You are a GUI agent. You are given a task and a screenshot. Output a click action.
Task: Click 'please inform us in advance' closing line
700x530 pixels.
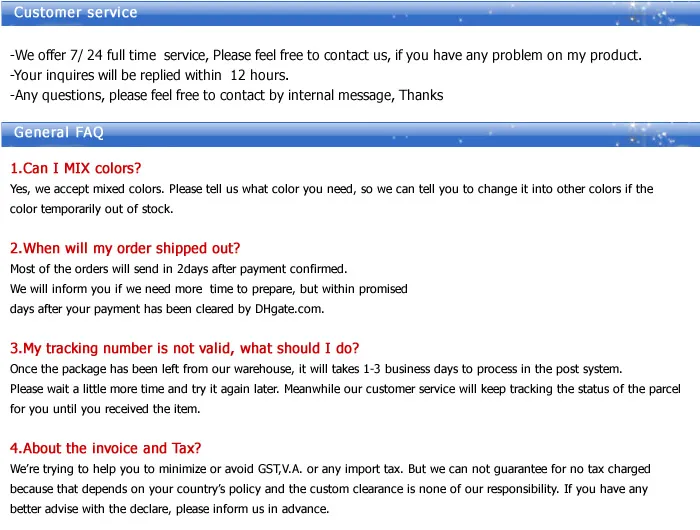pyautogui.click(x=170, y=509)
